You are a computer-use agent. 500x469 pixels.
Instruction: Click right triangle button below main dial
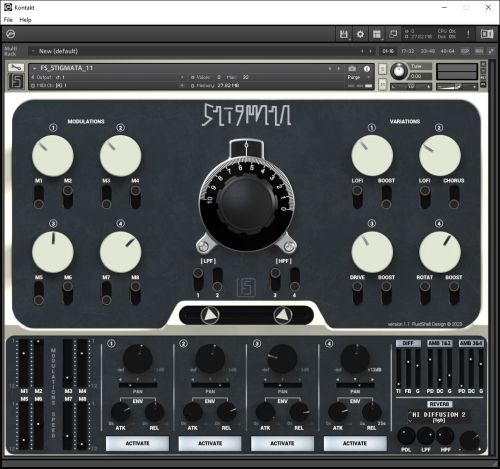coord(283,315)
